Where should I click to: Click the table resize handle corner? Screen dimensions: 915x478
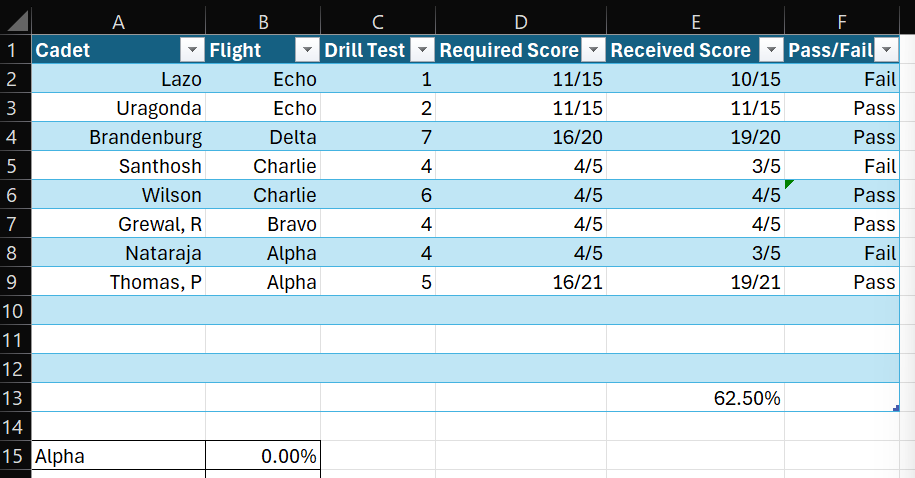click(x=896, y=408)
